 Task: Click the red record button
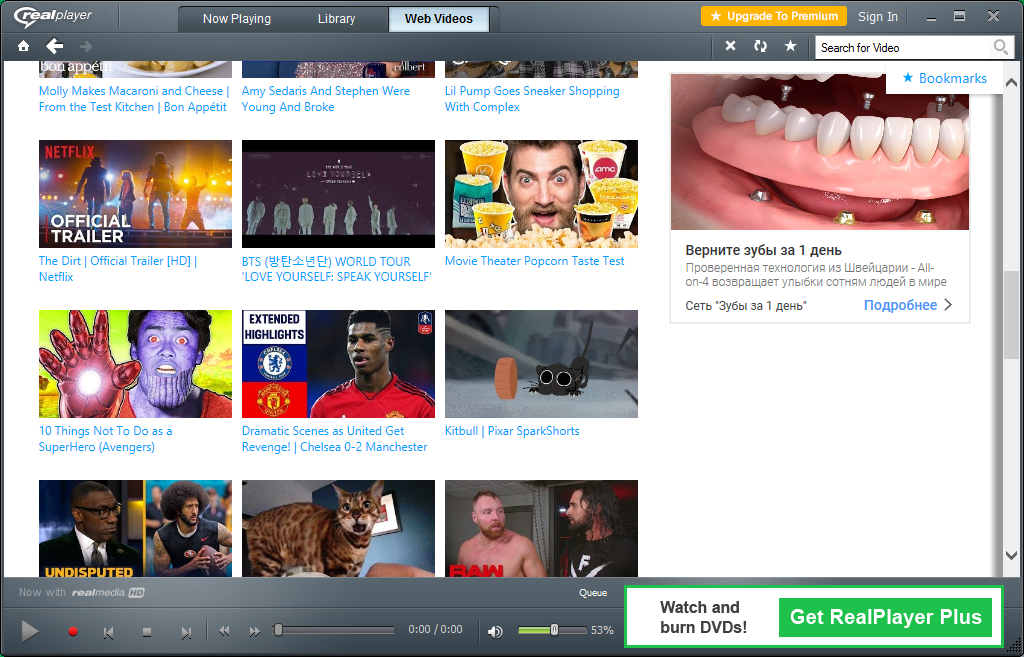tap(73, 632)
